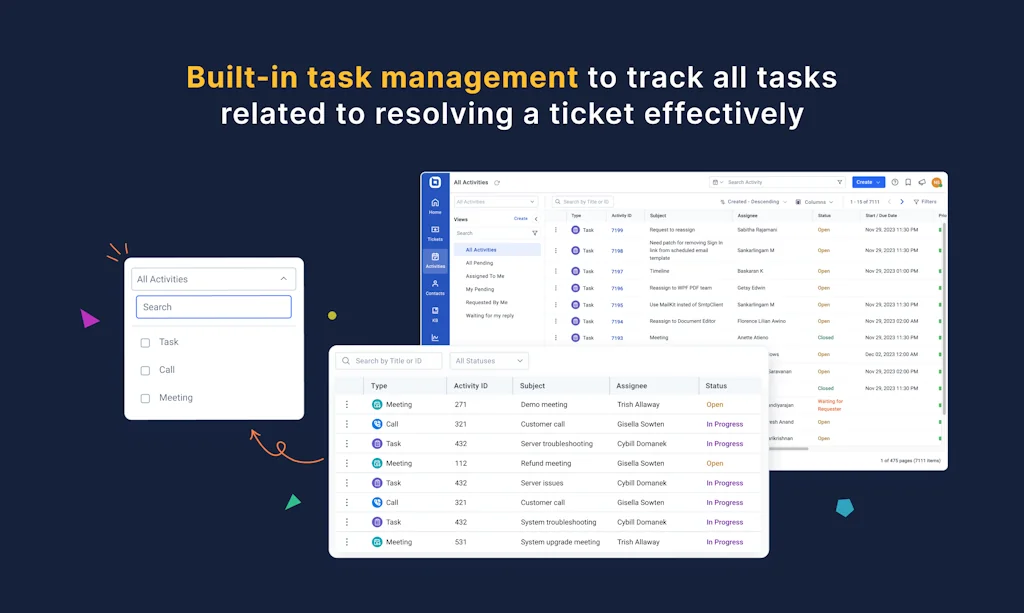Open announcements via the megaphone icon

922,182
